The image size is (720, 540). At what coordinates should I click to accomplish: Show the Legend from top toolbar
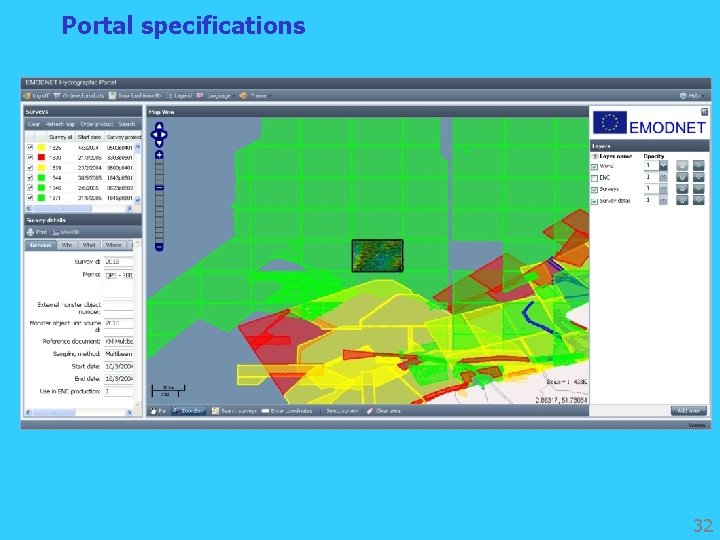pos(179,96)
